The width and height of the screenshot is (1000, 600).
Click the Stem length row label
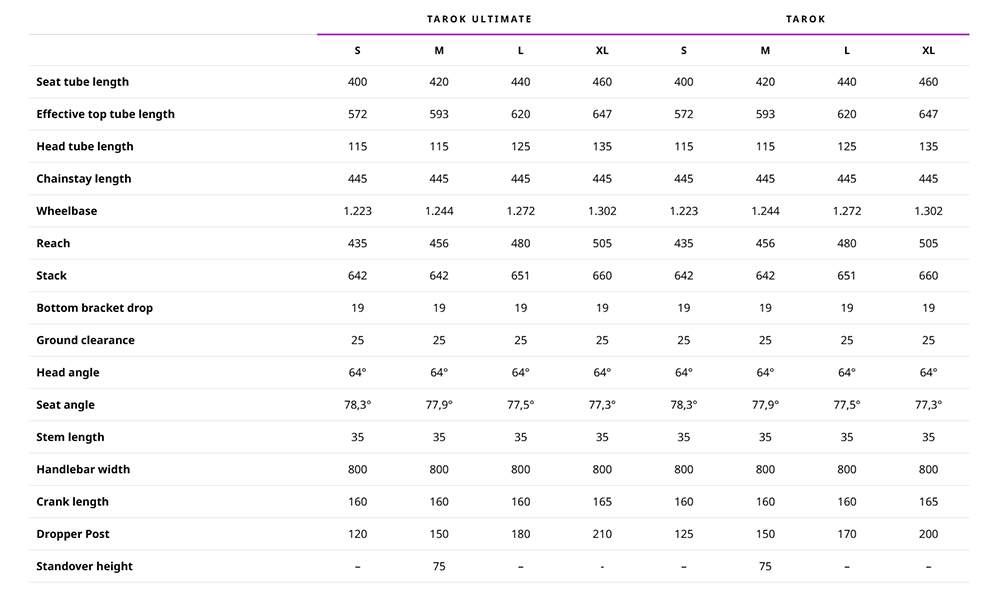pos(70,437)
